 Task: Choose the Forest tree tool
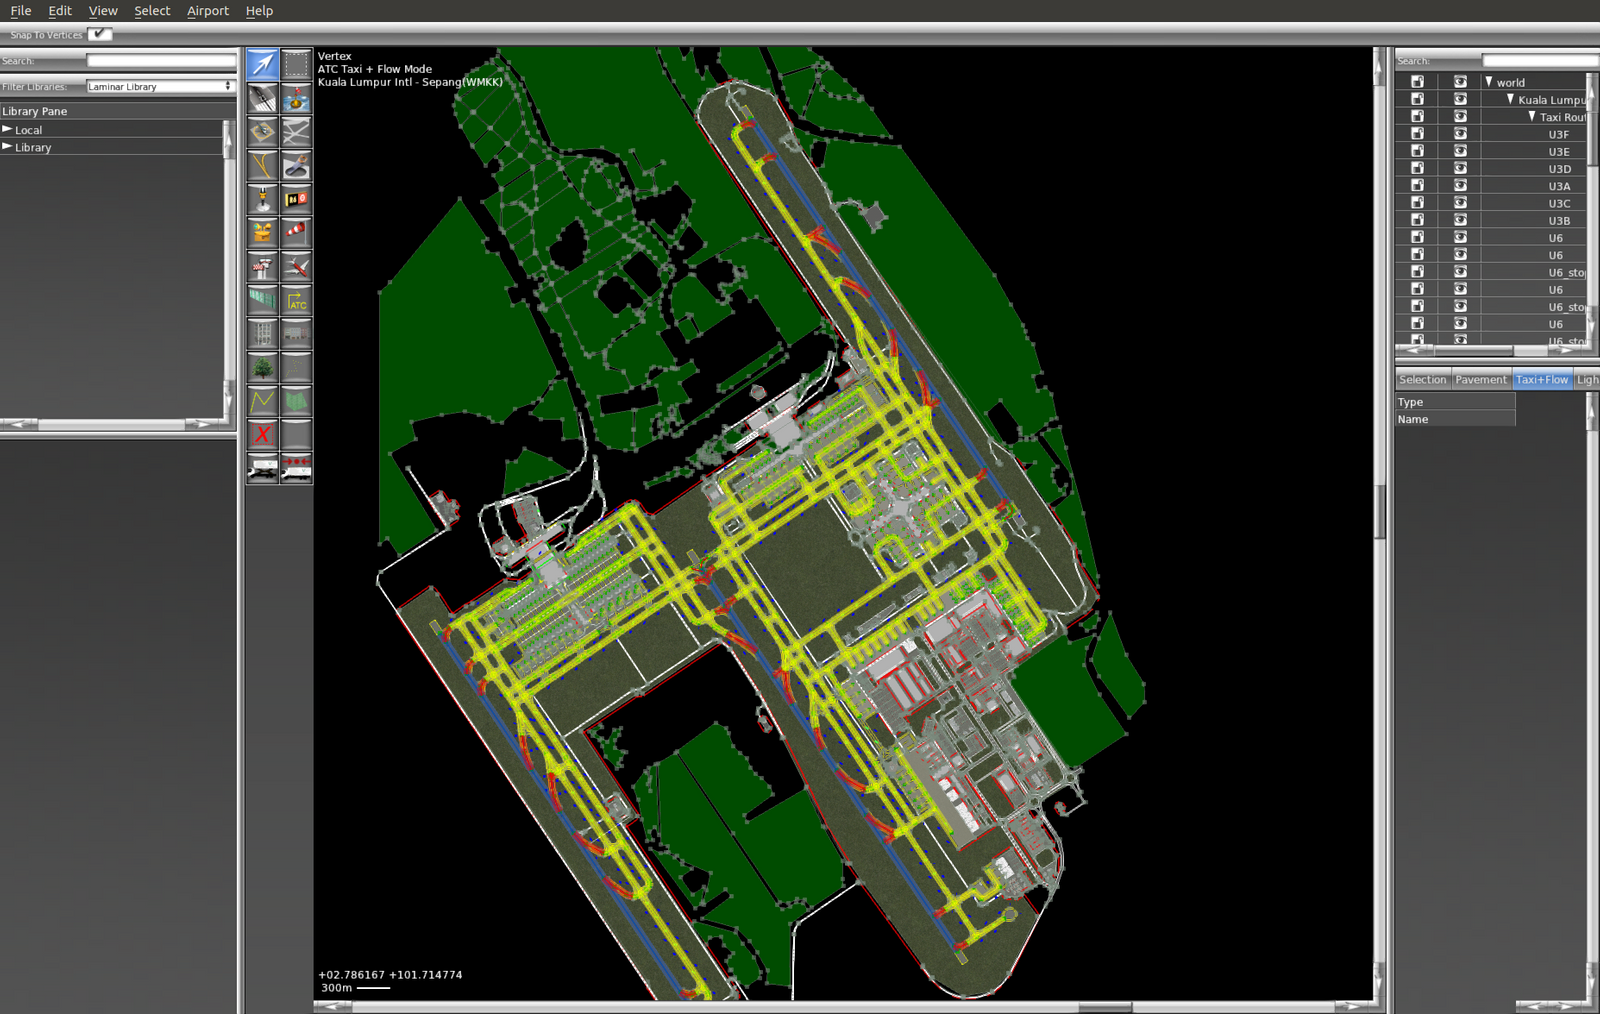click(262, 367)
